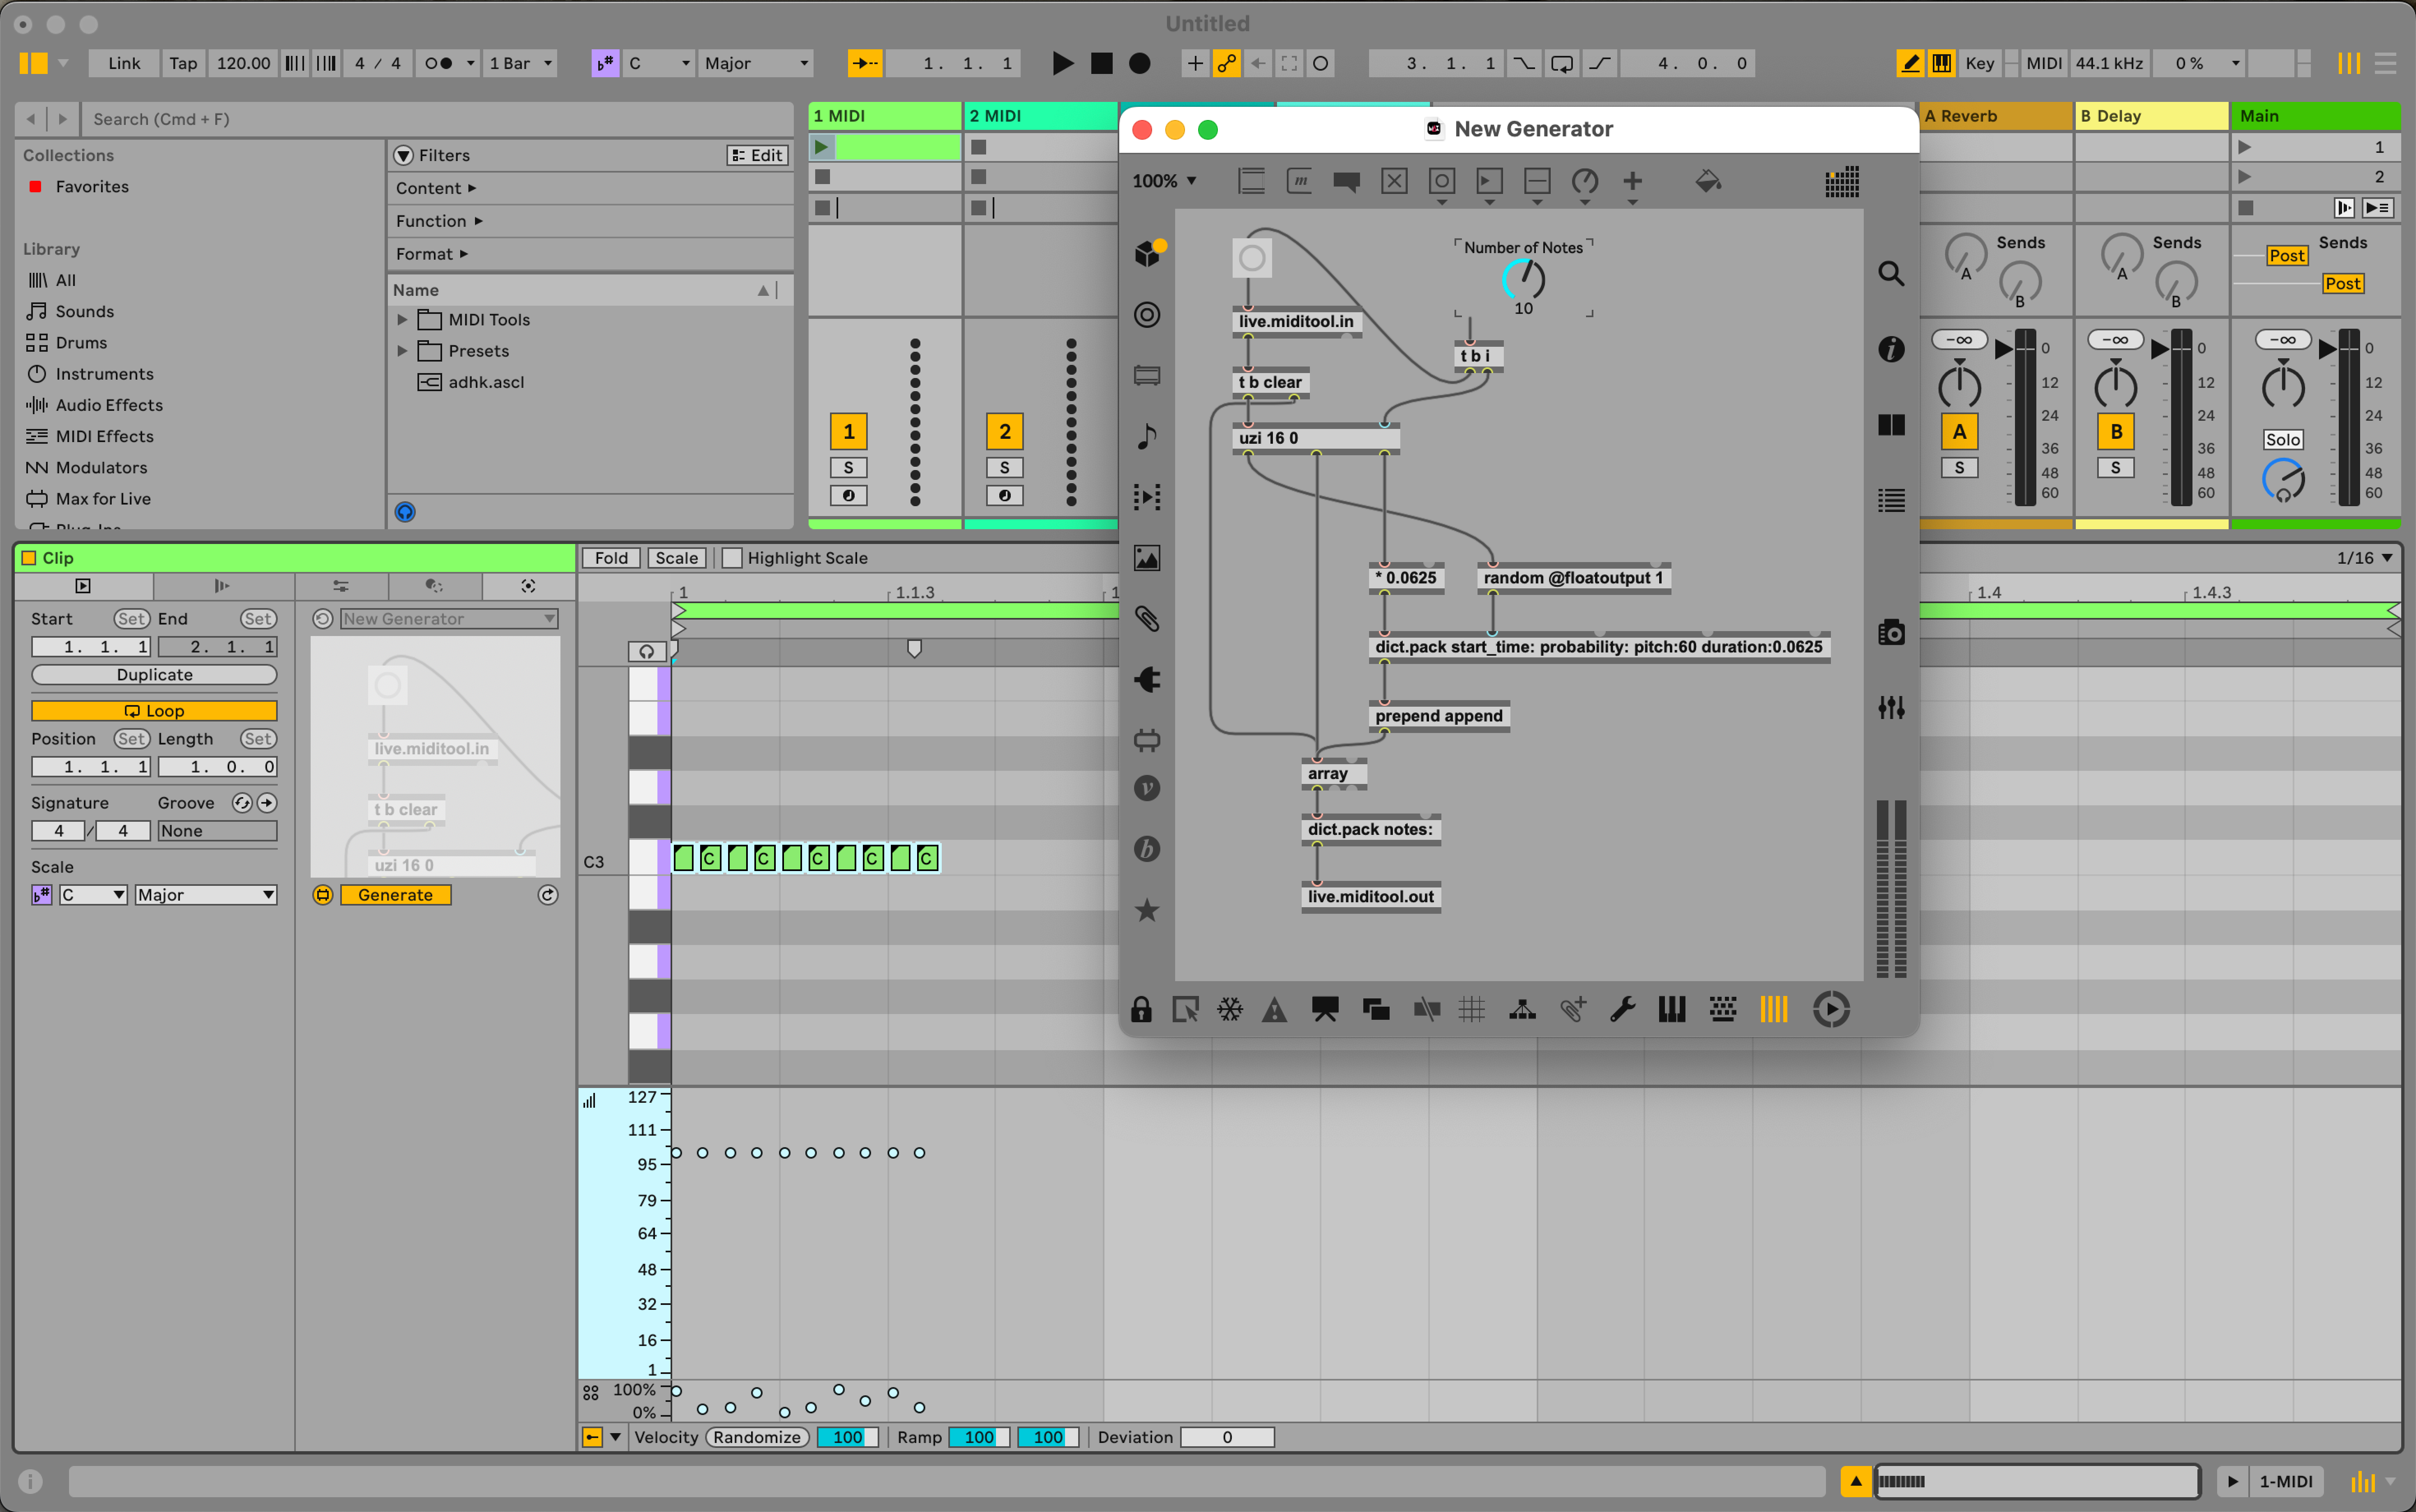Expand the Presets folder
Image resolution: width=2416 pixels, height=1512 pixels.
(402, 351)
